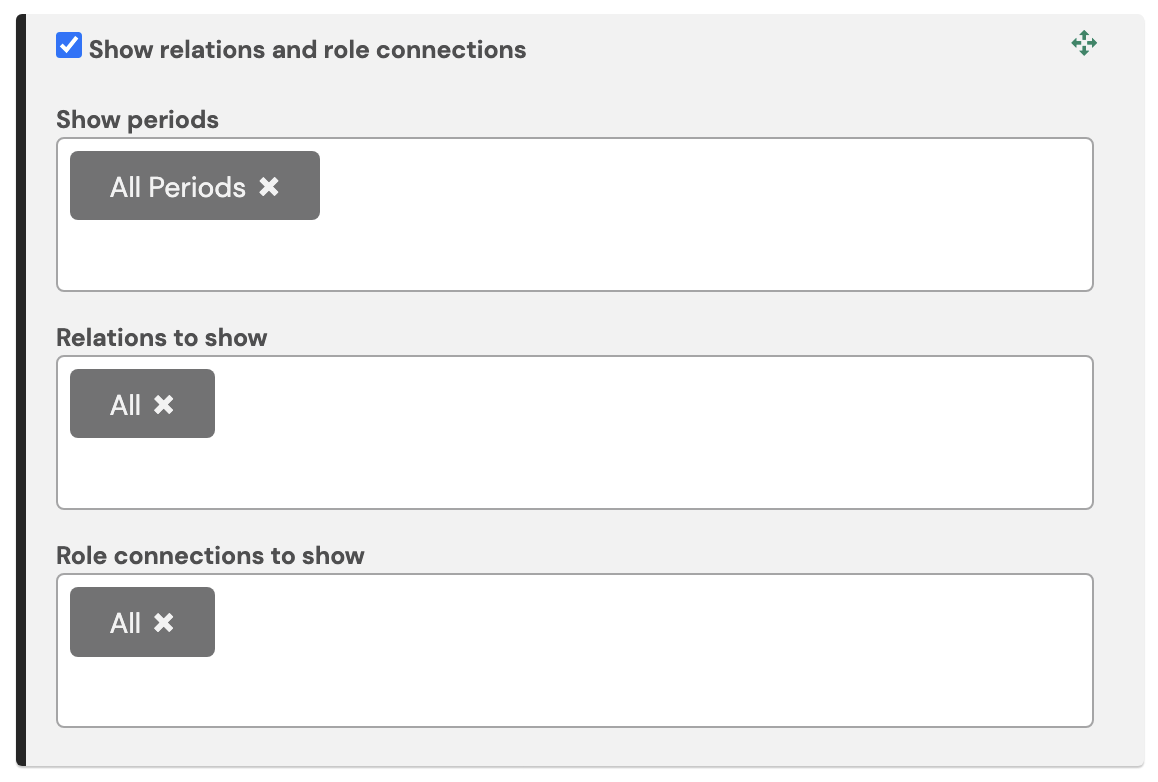Click the four-arrow drag icon top right
The image size is (1158, 782).
1084,43
